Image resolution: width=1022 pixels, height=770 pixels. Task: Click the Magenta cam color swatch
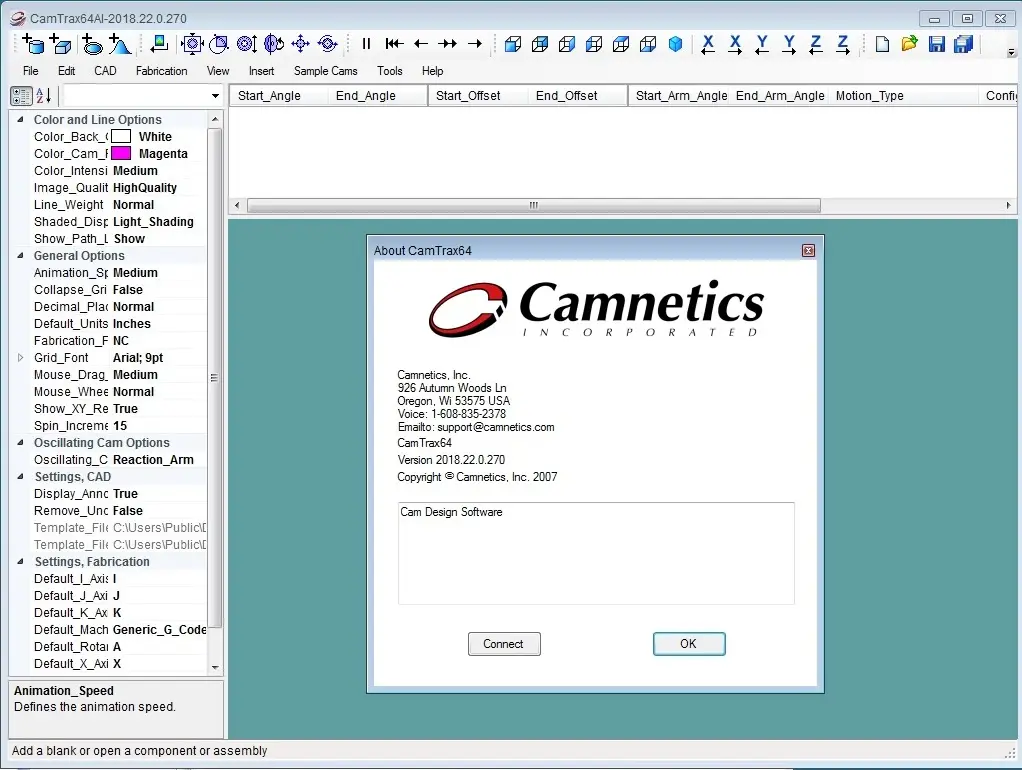point(121,153)
